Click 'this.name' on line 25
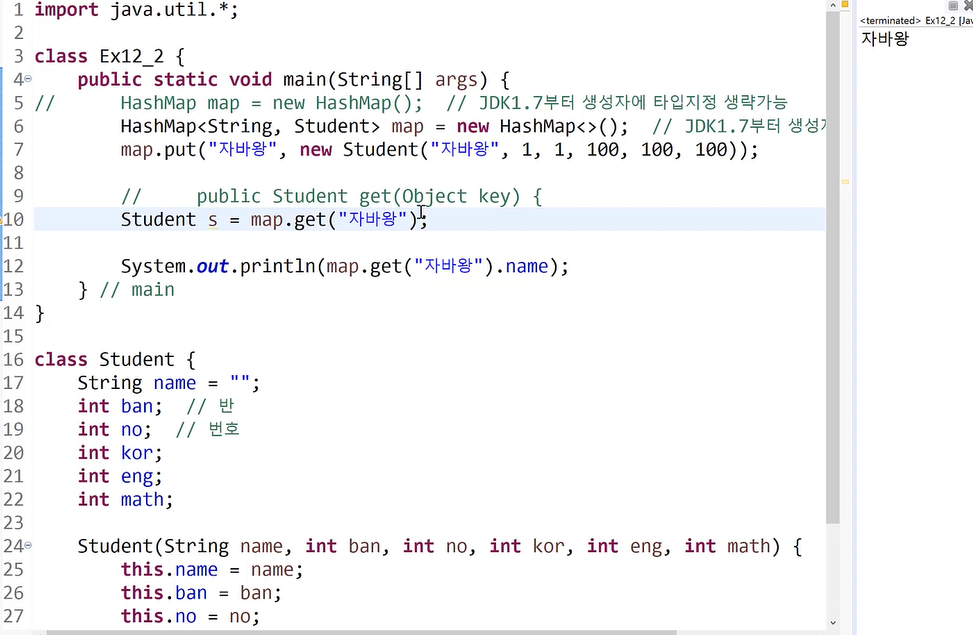Image resolution: width=973 pixels, height=635 pixels. point(169,570)
